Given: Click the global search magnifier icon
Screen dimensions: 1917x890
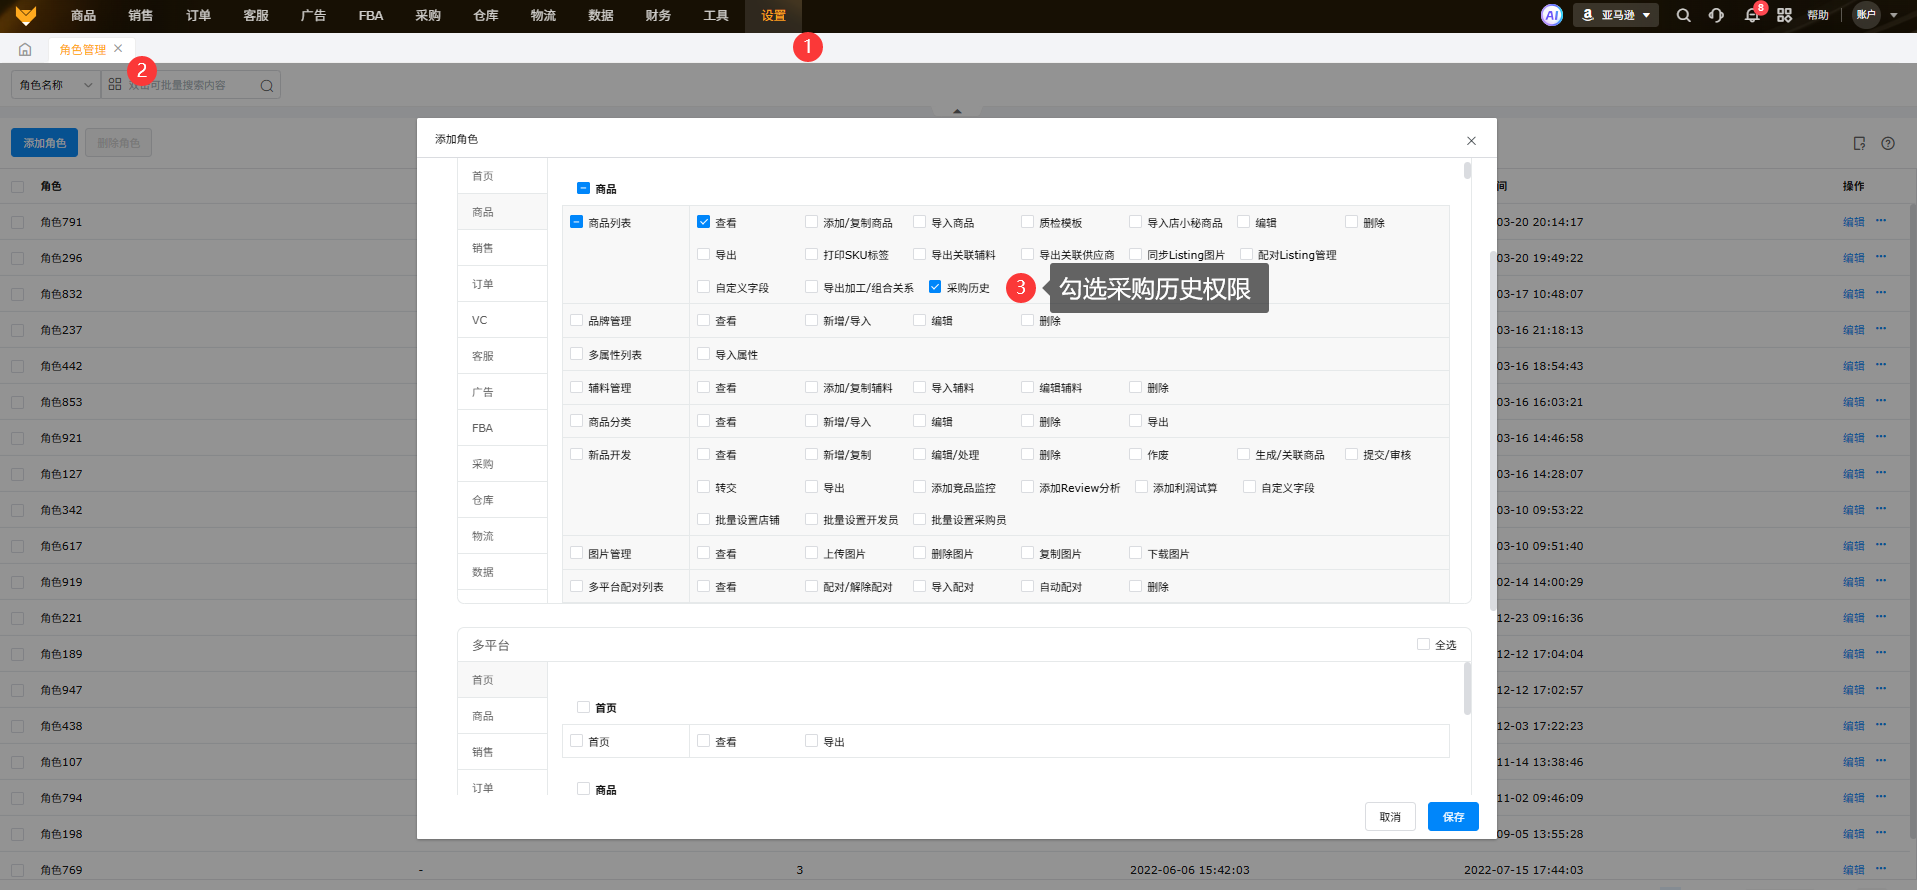Looking at the screenshot, I should (1683, 15).
